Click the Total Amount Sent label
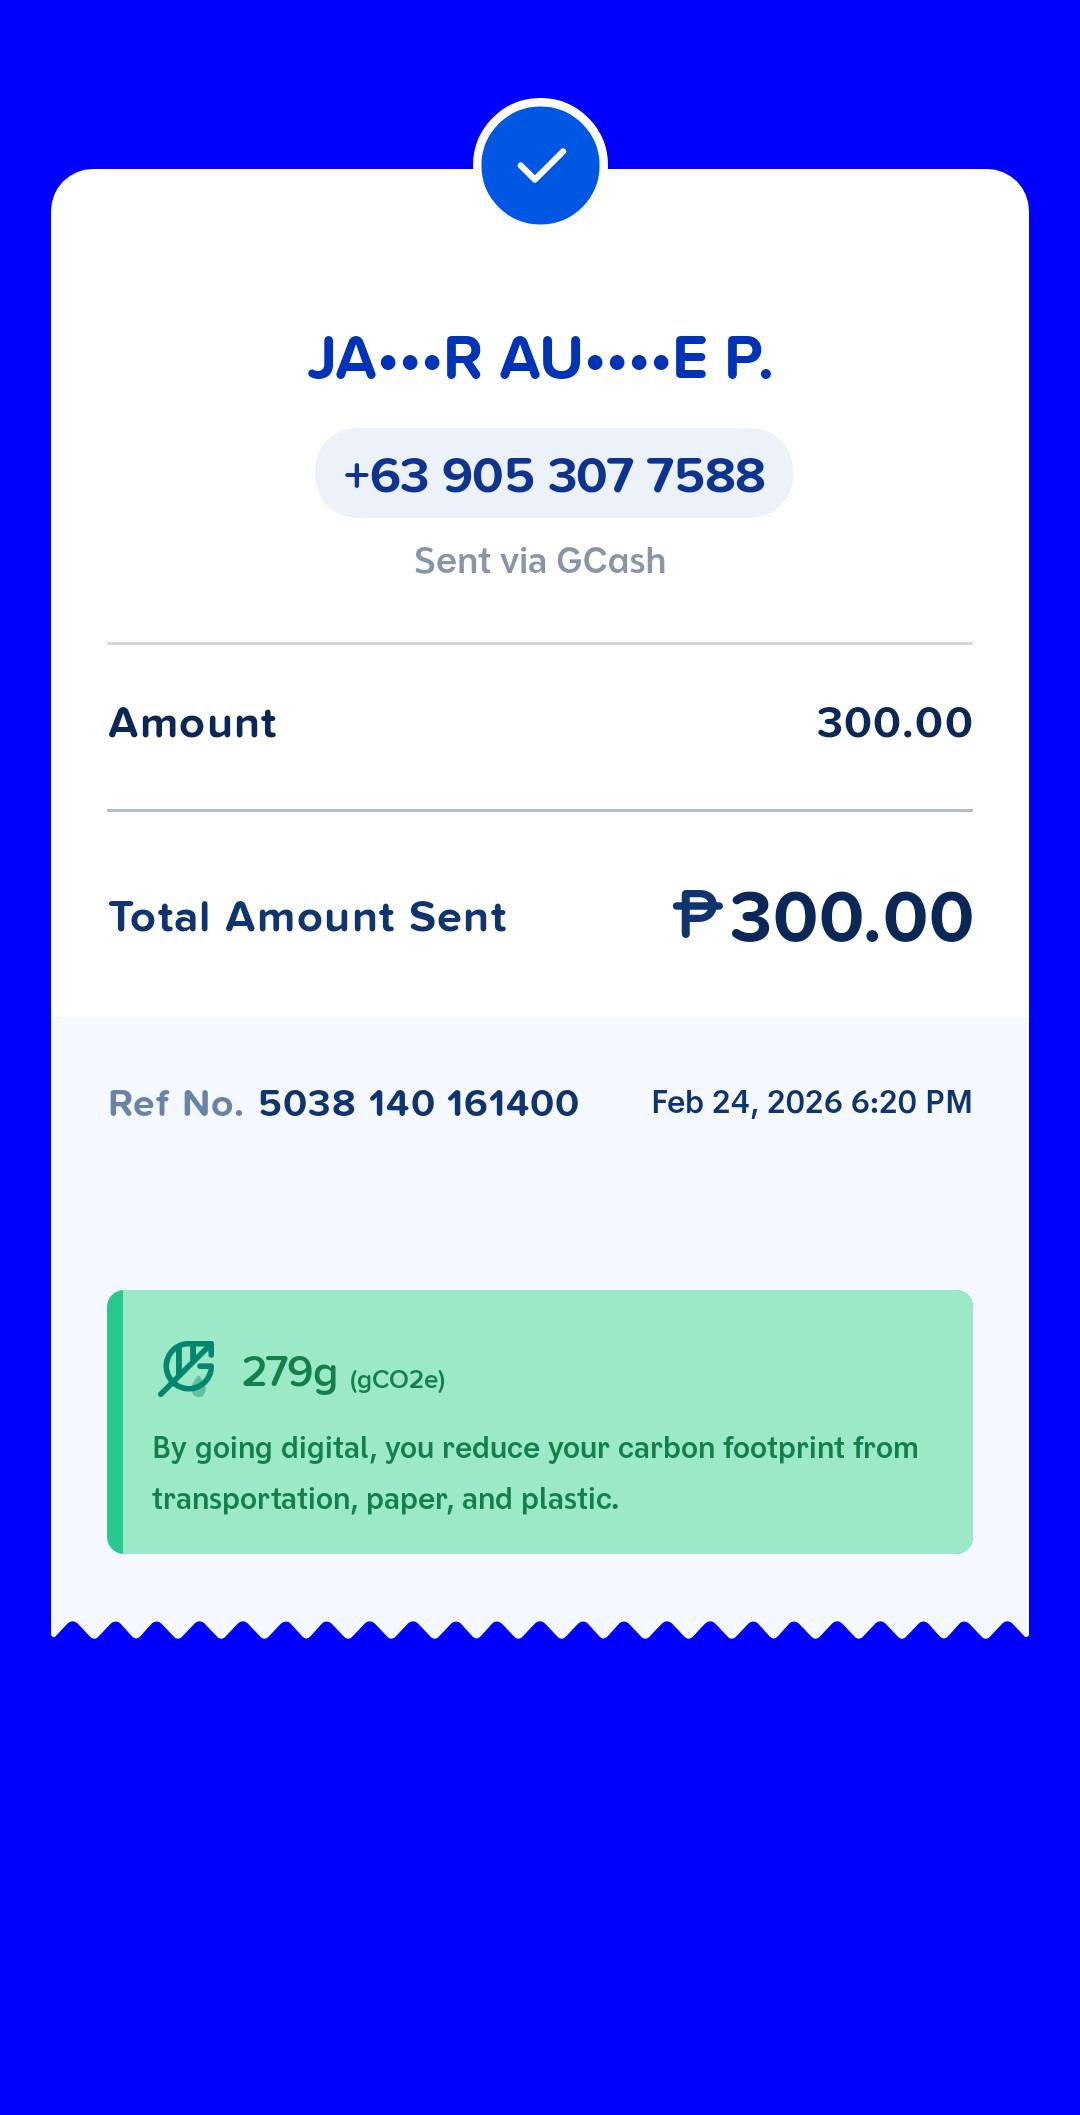The width and height of the screenshot is (1080, 2115). pos(307,917)
